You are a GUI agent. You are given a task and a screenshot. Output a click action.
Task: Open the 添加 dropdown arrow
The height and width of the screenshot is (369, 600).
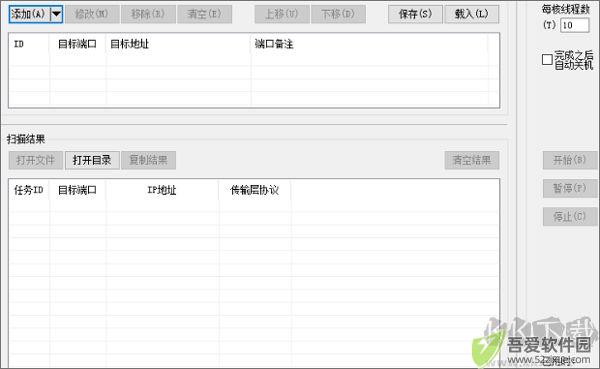[57, 15]
